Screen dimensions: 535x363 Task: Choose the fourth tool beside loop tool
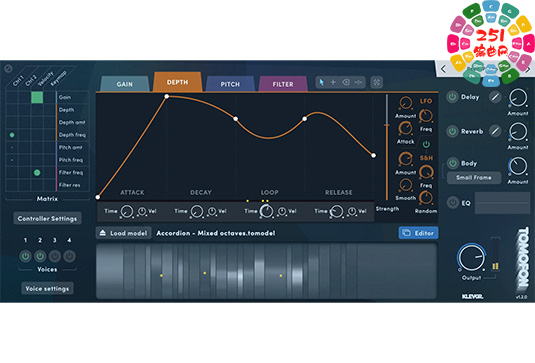[358, 82]
